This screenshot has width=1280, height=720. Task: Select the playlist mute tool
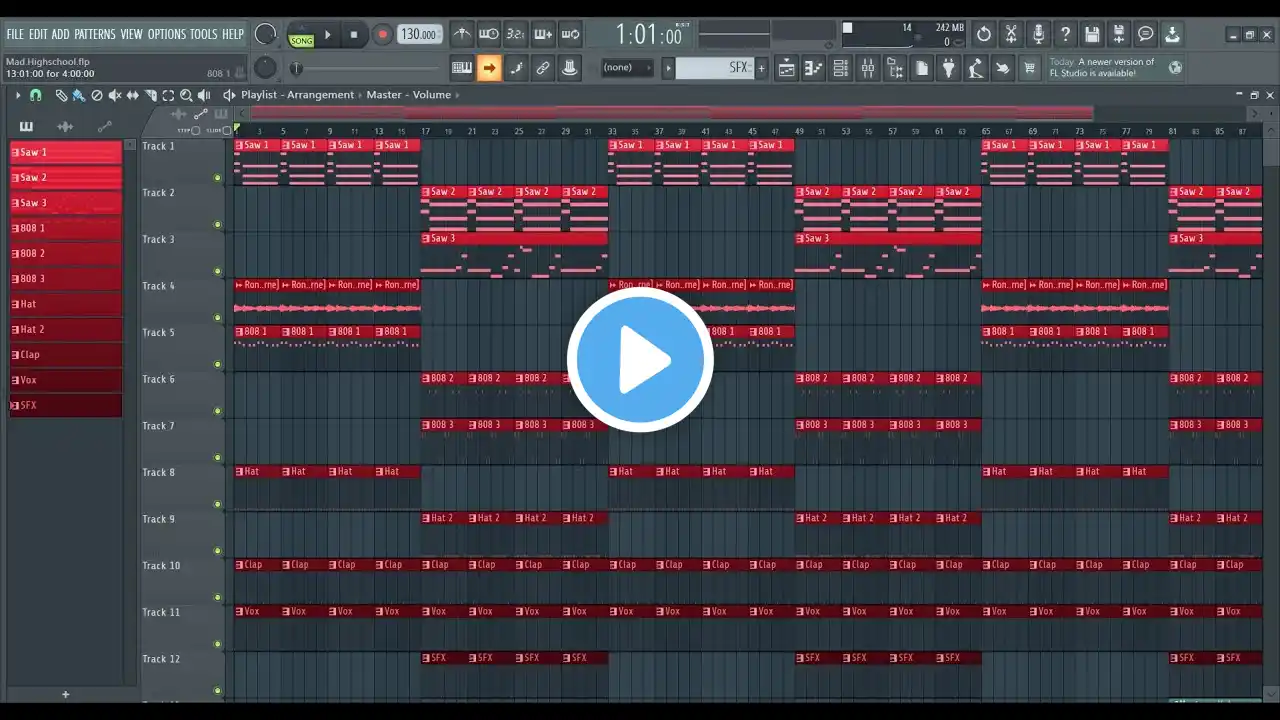point(114,95)
